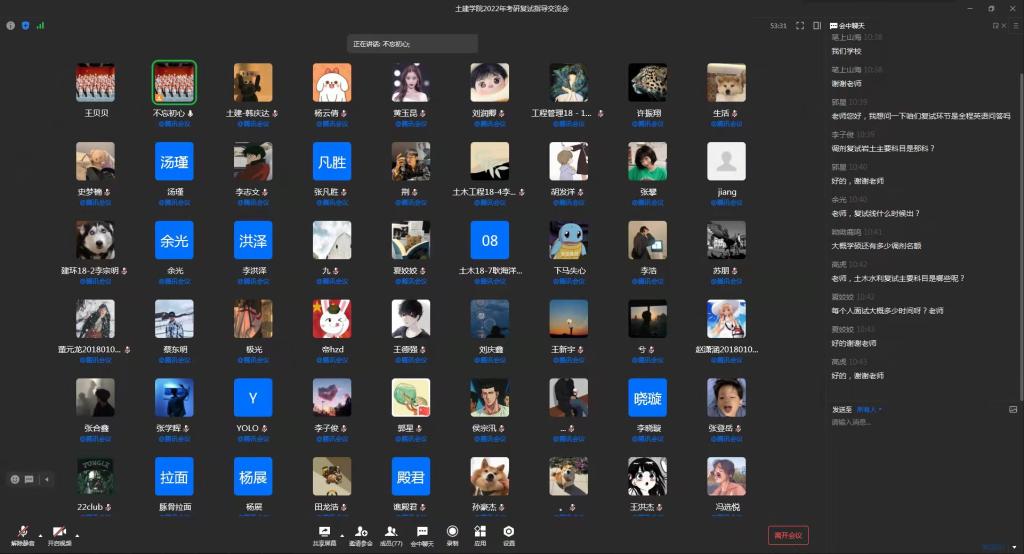Open the members list (成员)
Screen dimensions: 1024x554
pos(391,534)
